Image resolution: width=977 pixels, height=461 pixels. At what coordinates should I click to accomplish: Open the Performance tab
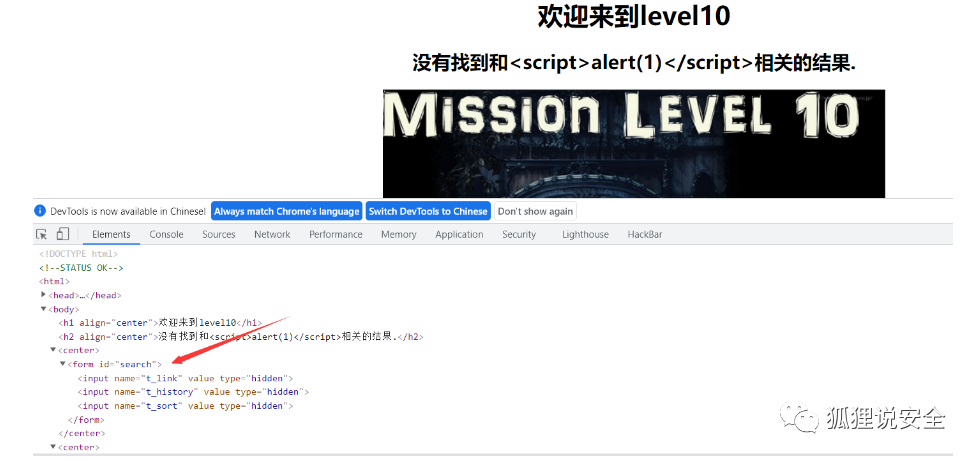tap(336, 234)
